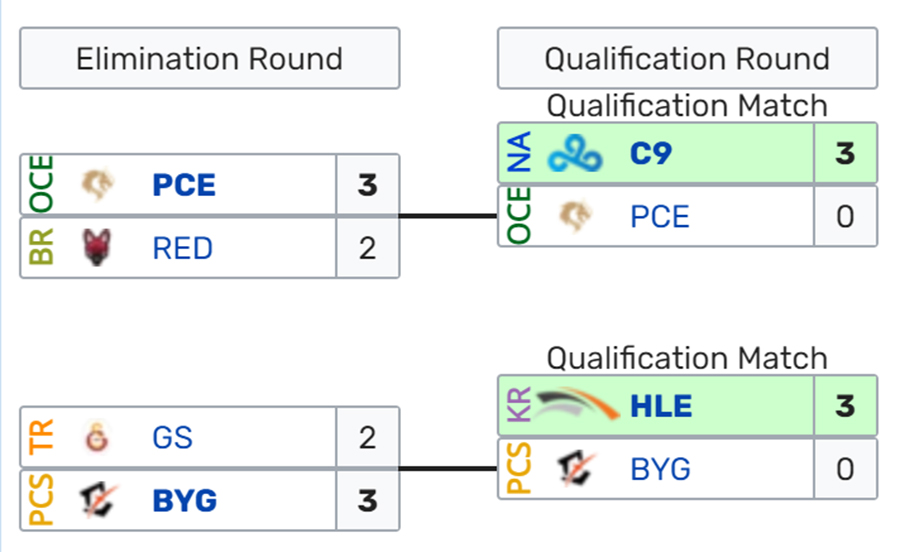Viewport: 900px width, 552px height.
Task: Click BYG logo in Qualification Match
Action: coord(576,468)
